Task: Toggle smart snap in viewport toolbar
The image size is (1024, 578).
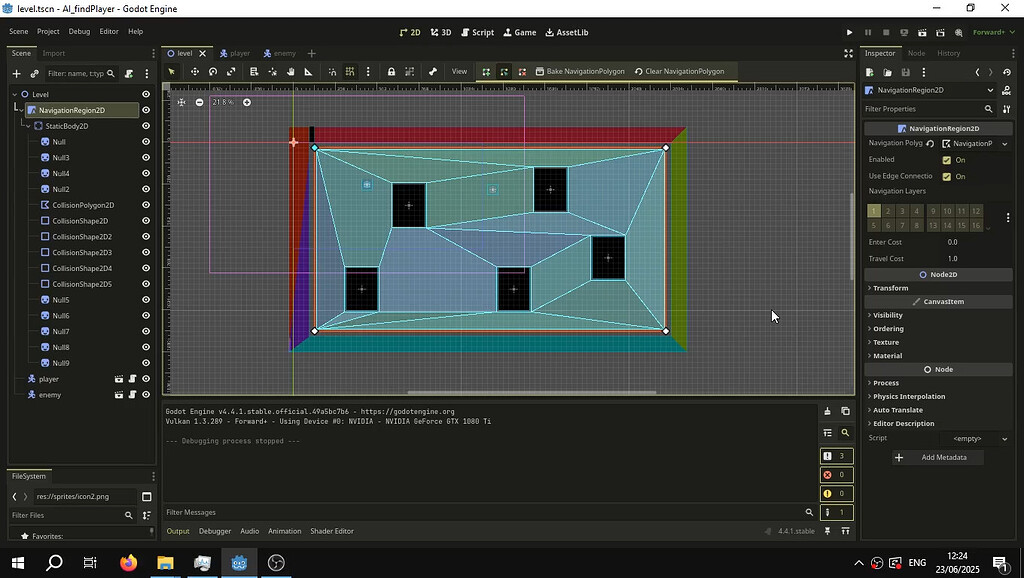Action: [332, 71]
